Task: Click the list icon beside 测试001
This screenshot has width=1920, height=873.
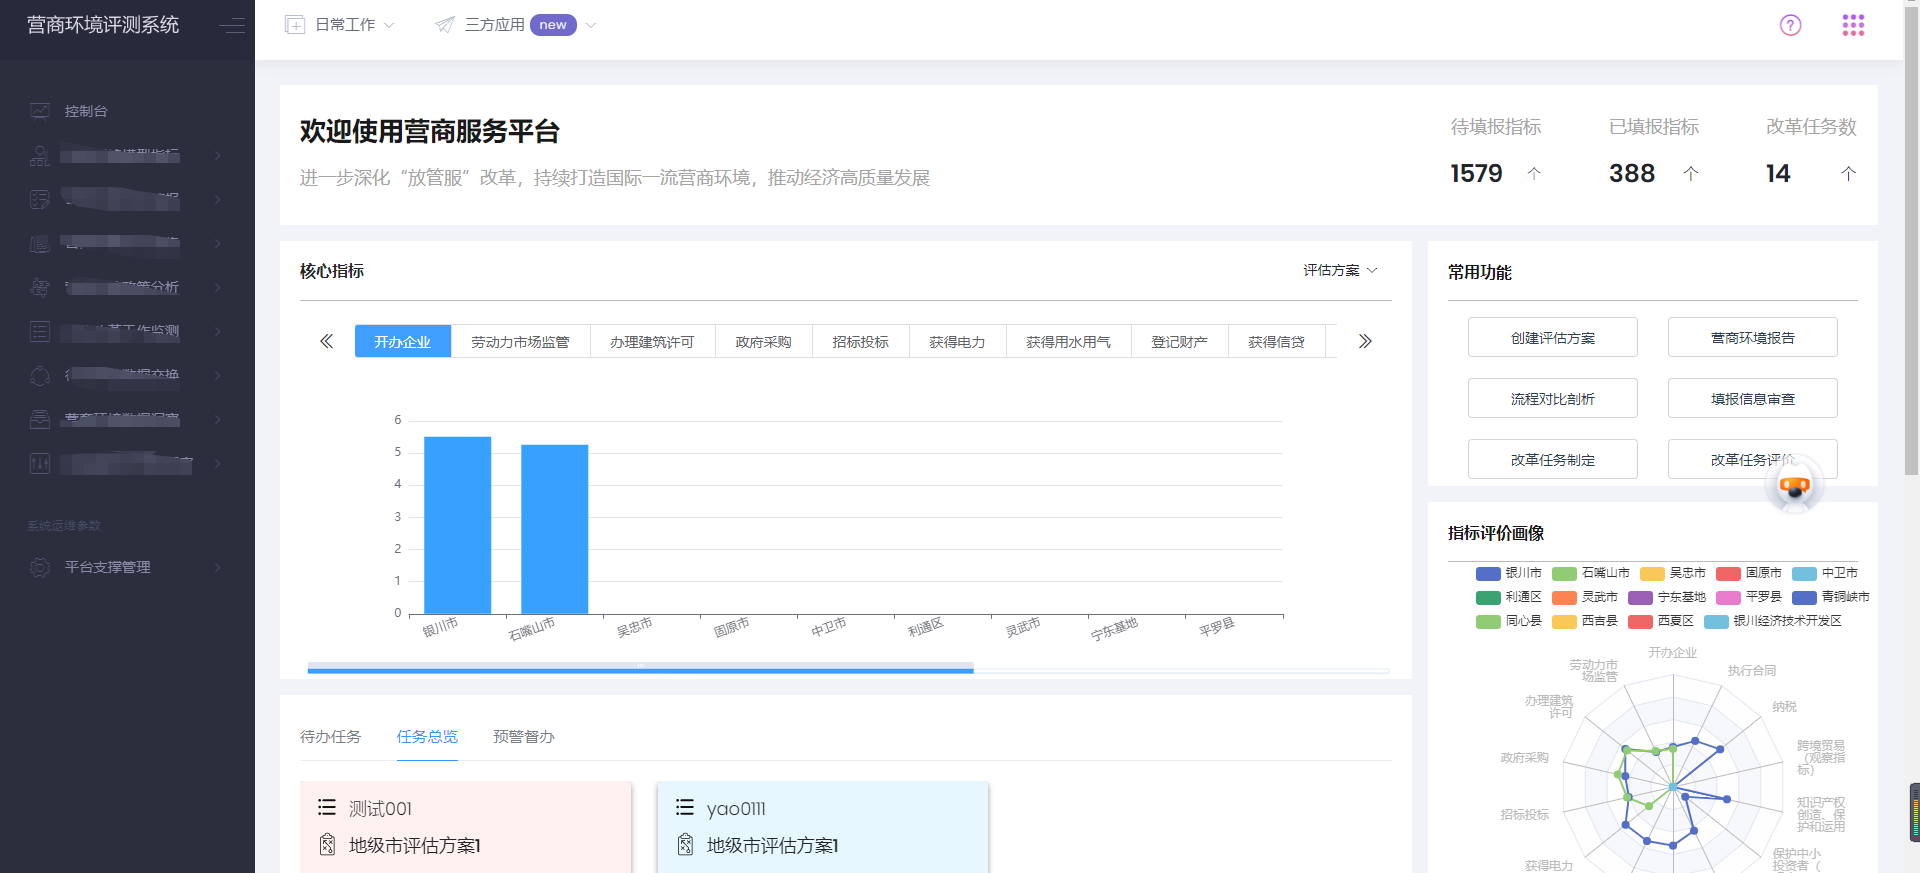Action: [327, 807]
